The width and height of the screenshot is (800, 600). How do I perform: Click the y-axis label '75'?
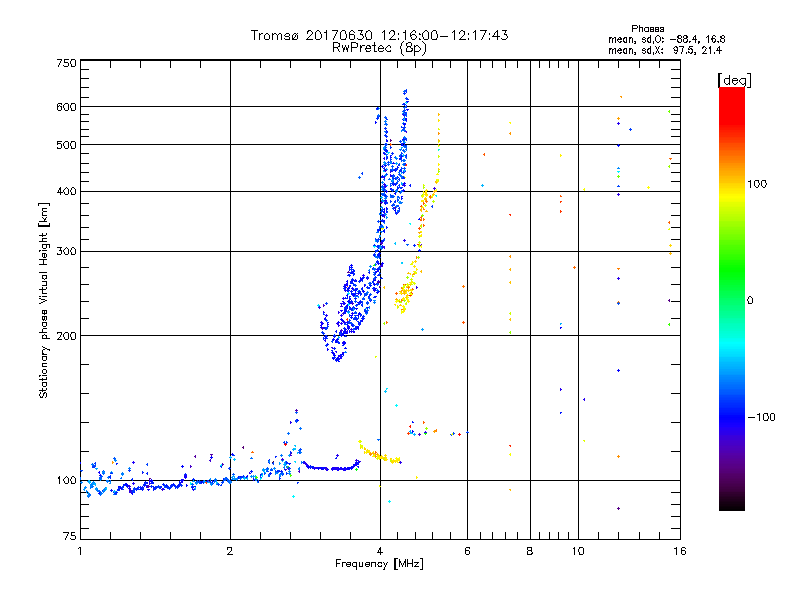point(70,536)
